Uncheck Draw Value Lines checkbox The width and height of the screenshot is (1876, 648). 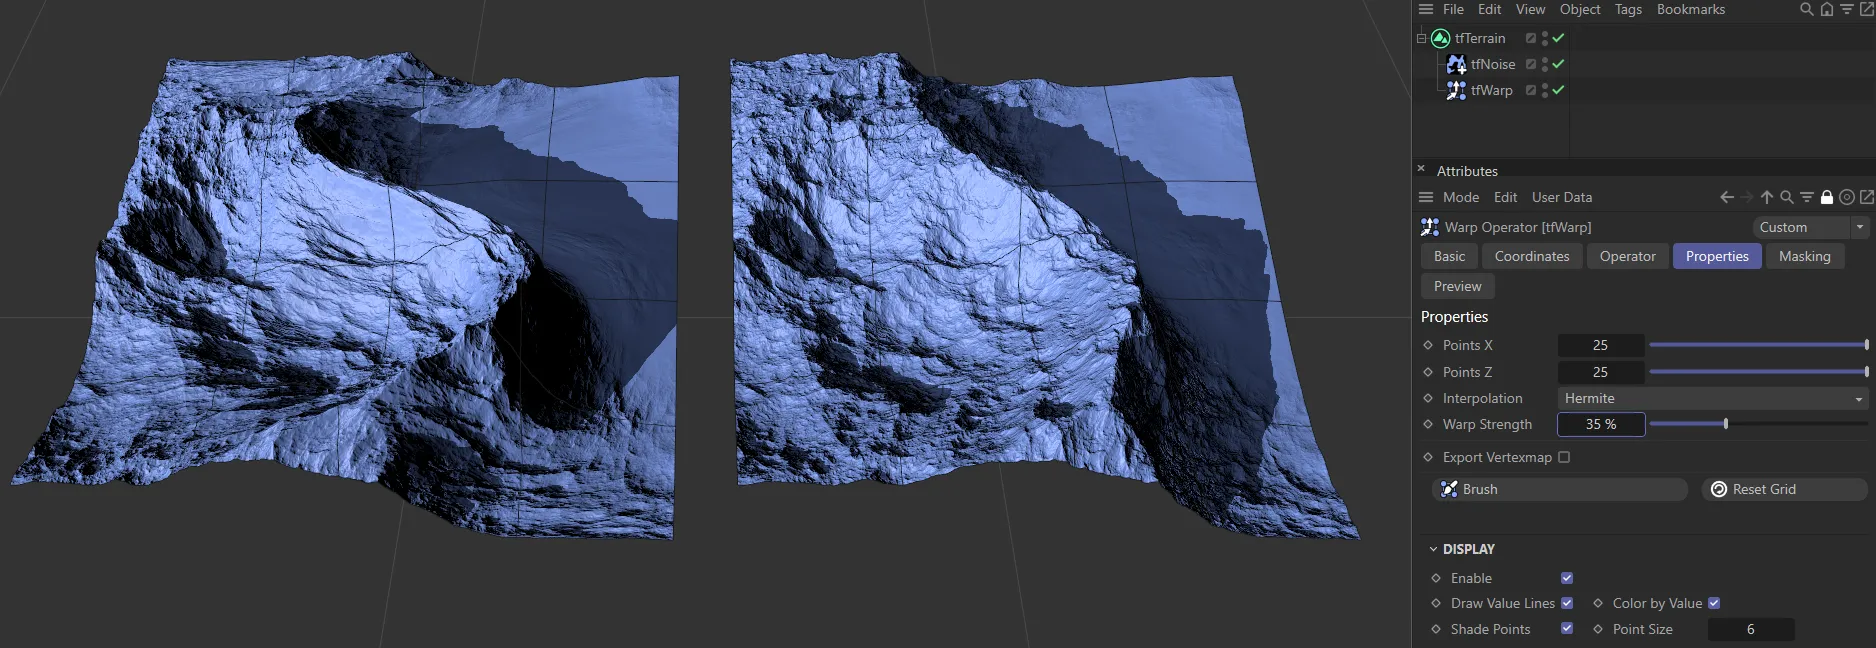click(x=1567, y=603)
